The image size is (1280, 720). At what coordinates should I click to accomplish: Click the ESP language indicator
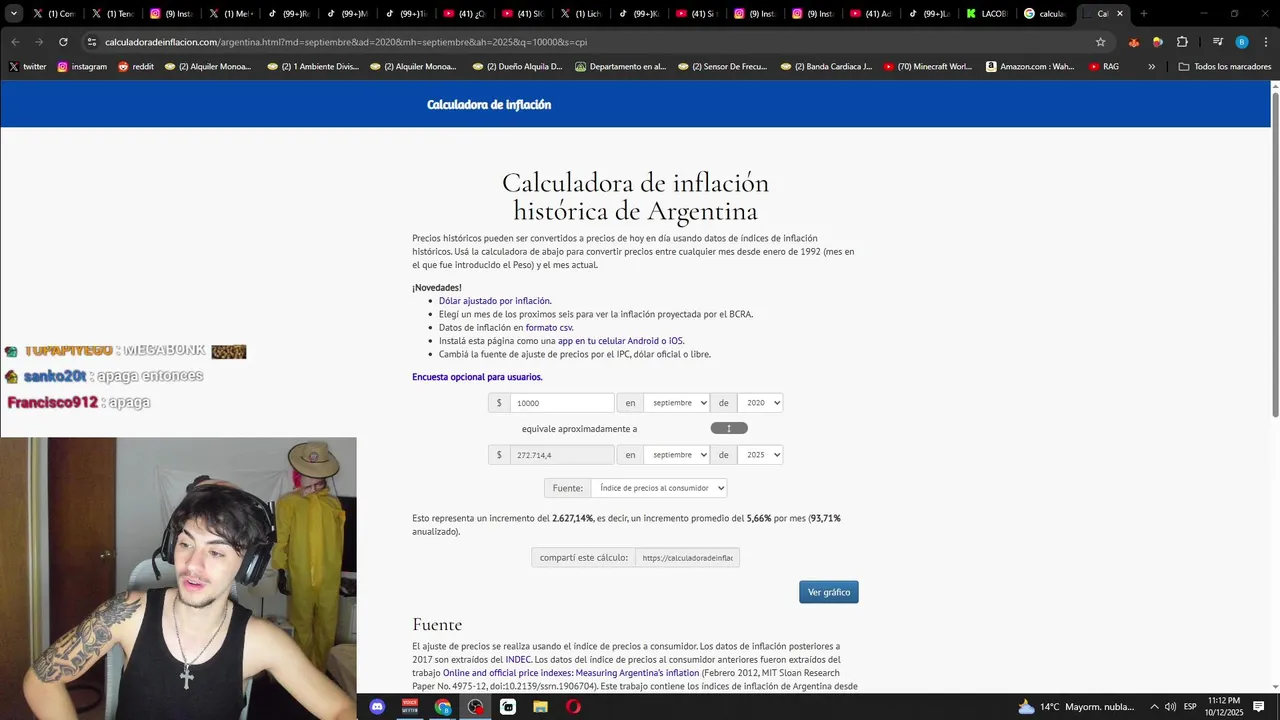click(x=1190, y=707)
